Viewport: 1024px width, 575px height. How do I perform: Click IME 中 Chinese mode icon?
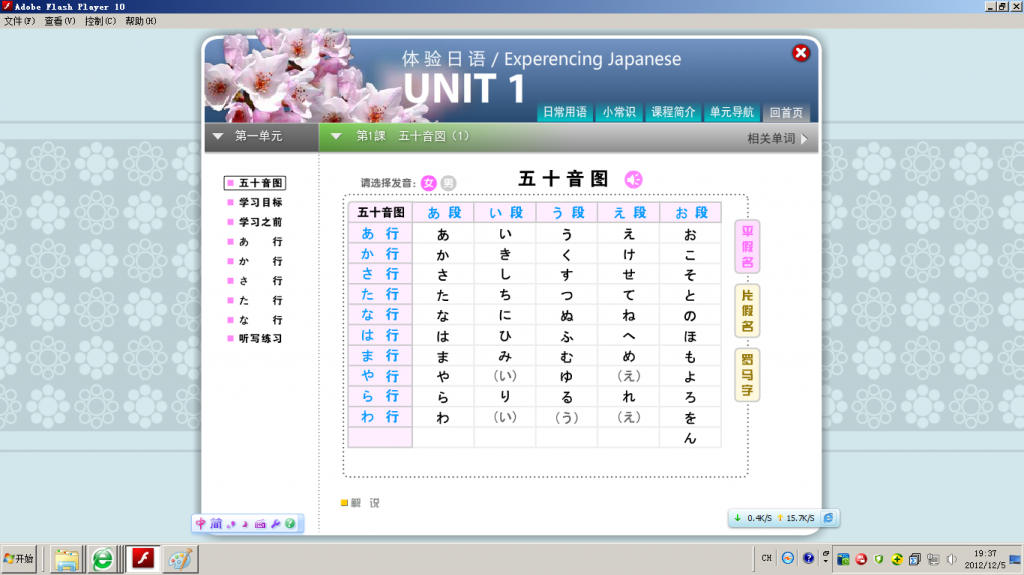tap(201, 523)
